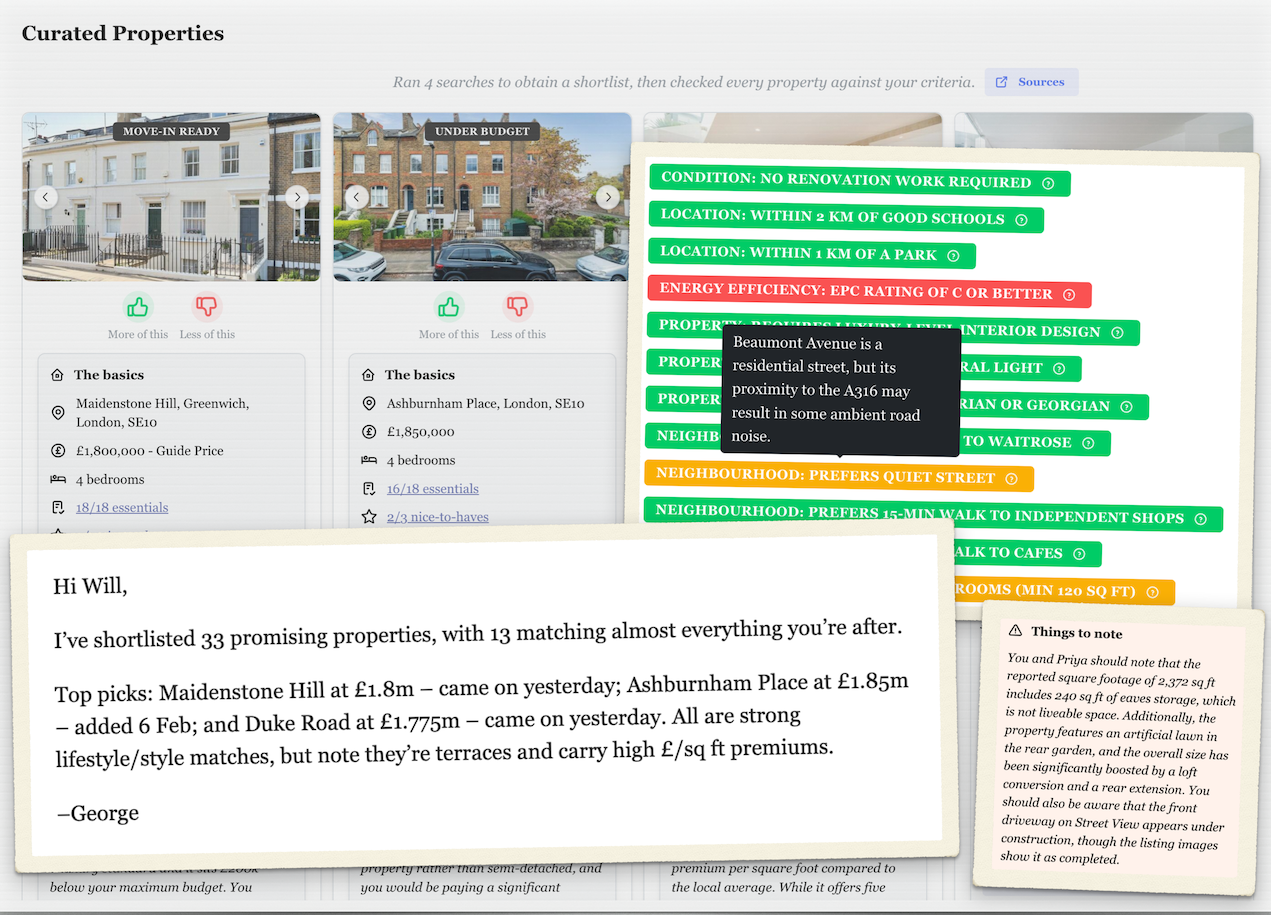Screen dimensions: 1271x915
Task: Open help icon on Good Schools tag
Action: point(1021,220)
